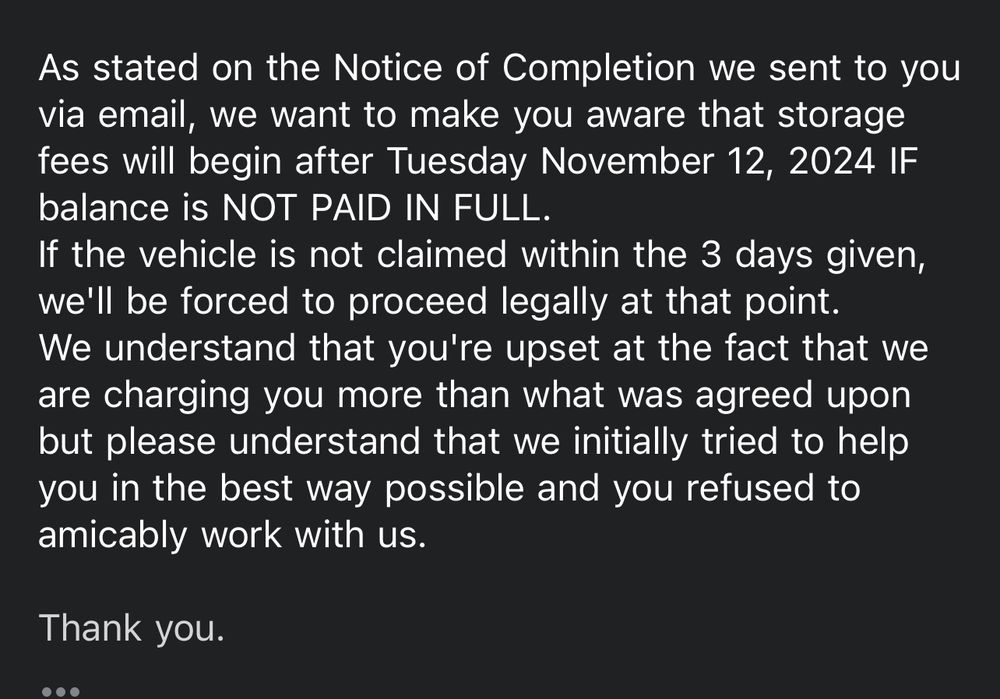Image resolution: width=1000 pixels, height=699 pixels.
Task: Click the word 'vehicle' in the message
Action: [x=197, y=254]
